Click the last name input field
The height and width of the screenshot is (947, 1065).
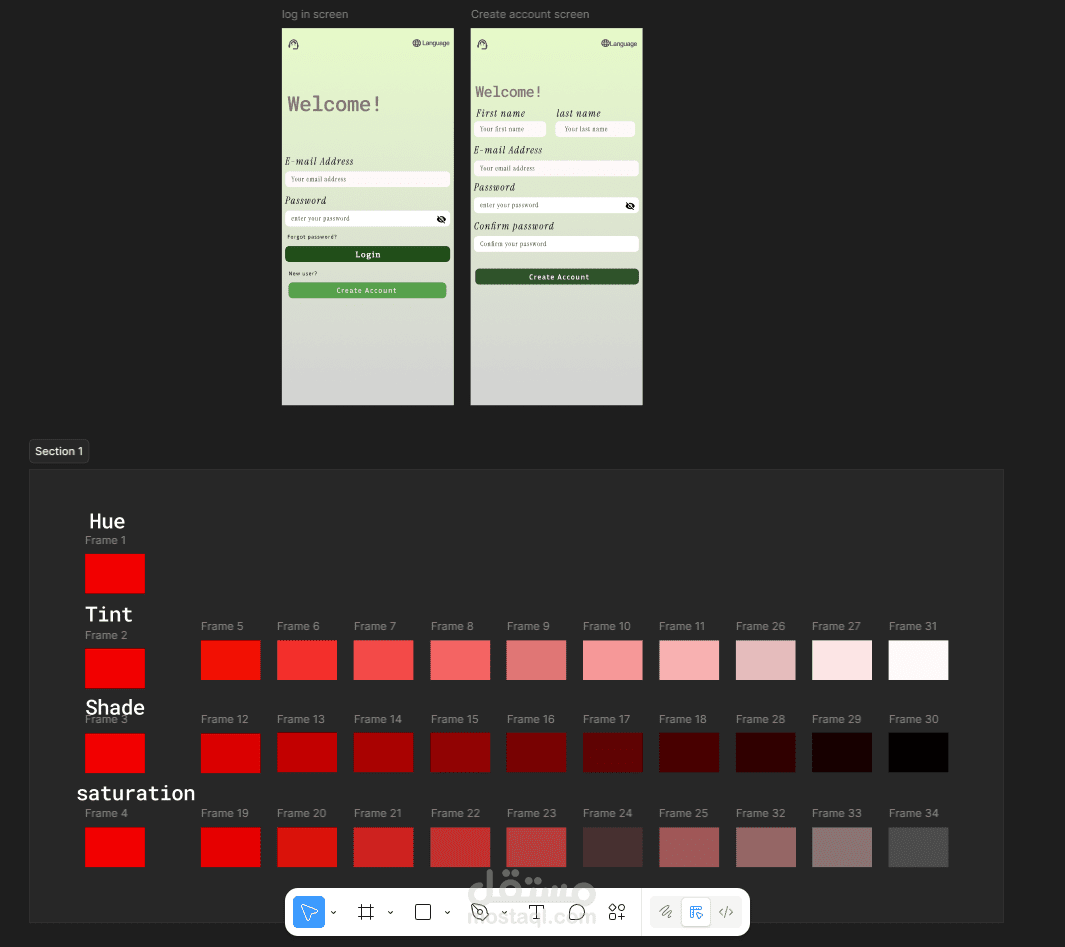point(595,129)
